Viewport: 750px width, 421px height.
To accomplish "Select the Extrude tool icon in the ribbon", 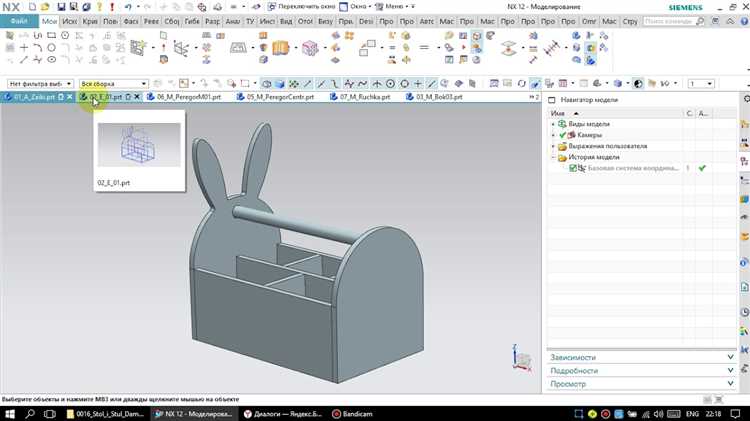I will (x=280, y=48).
